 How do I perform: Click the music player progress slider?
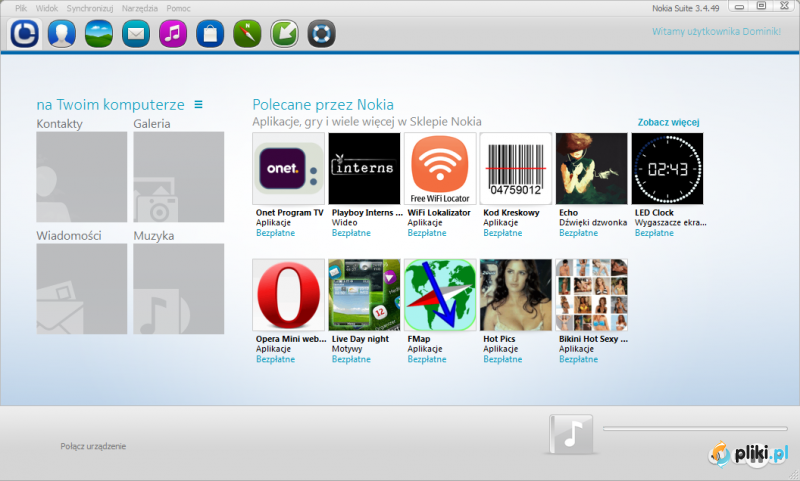(x=695, y=428)
